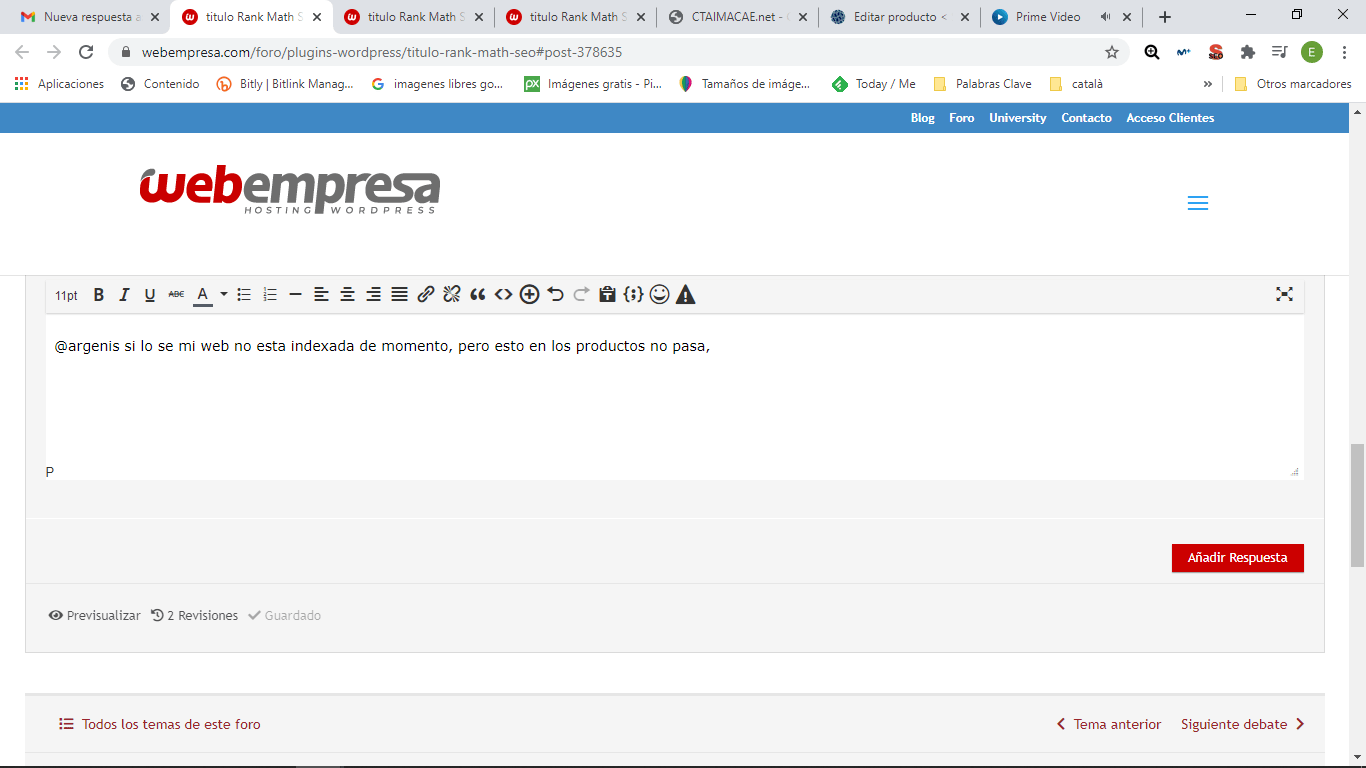1366x768 pixels.
Task: Apply strikethrough formatting
Action: coord(176,294)
